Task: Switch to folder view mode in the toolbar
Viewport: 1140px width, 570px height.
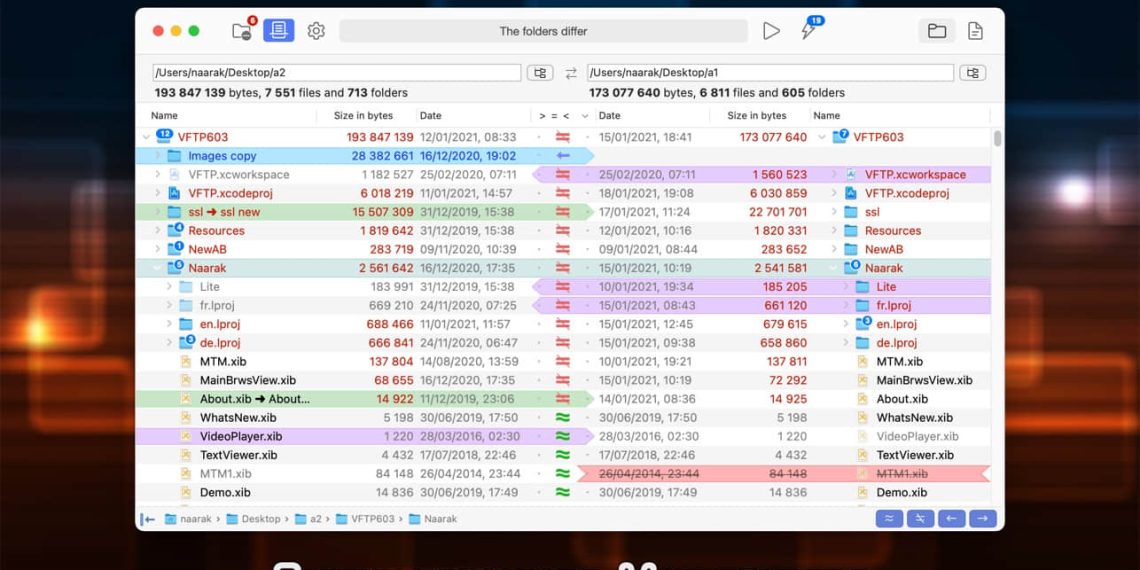Action: coord(936,31)
